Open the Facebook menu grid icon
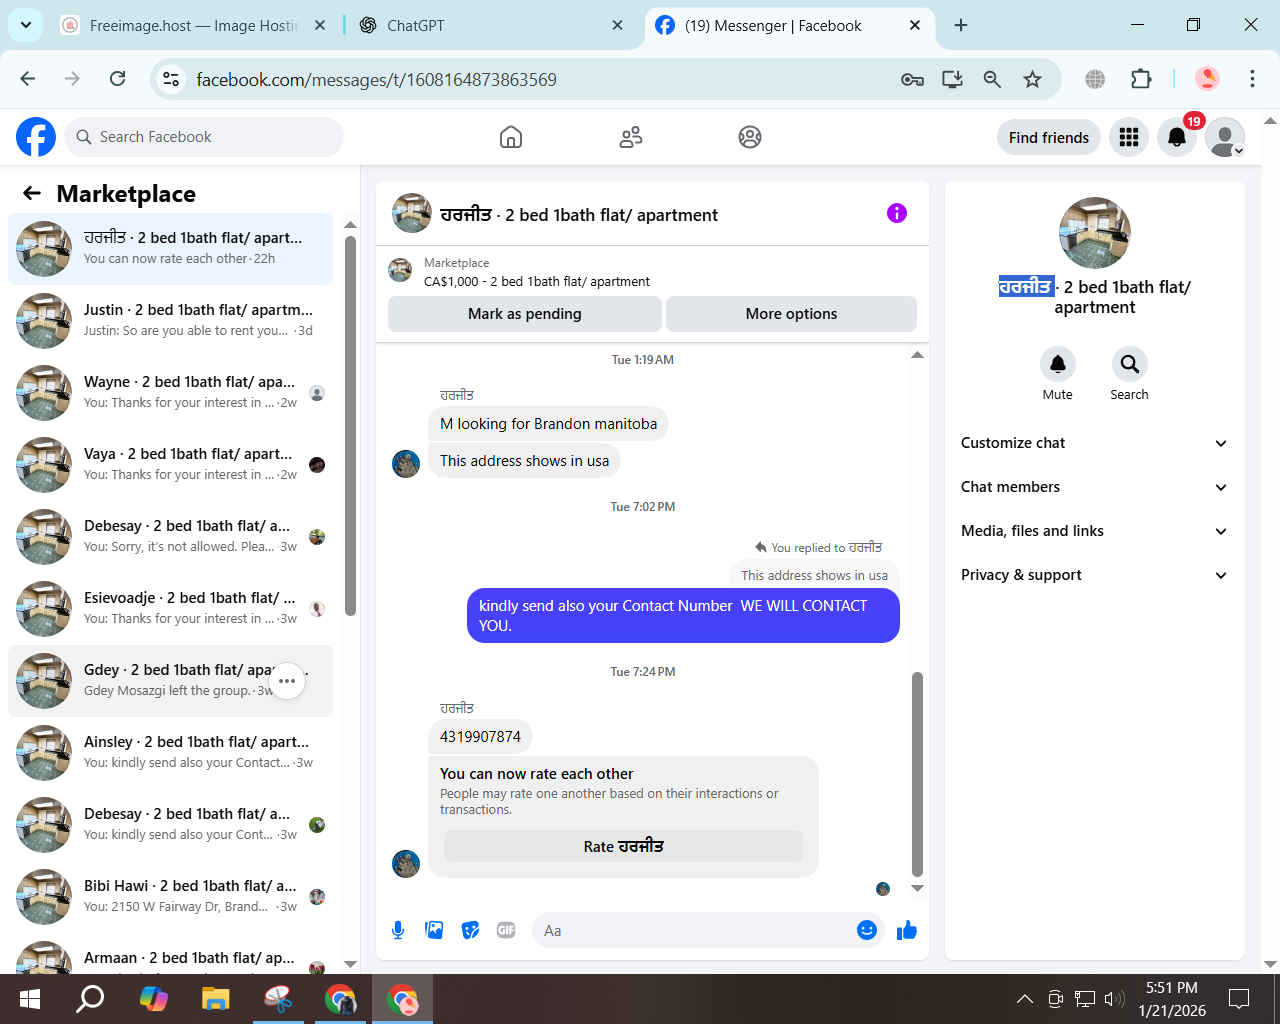1280x1024 pixels. pyautogui.click(x=1129, y=137)
